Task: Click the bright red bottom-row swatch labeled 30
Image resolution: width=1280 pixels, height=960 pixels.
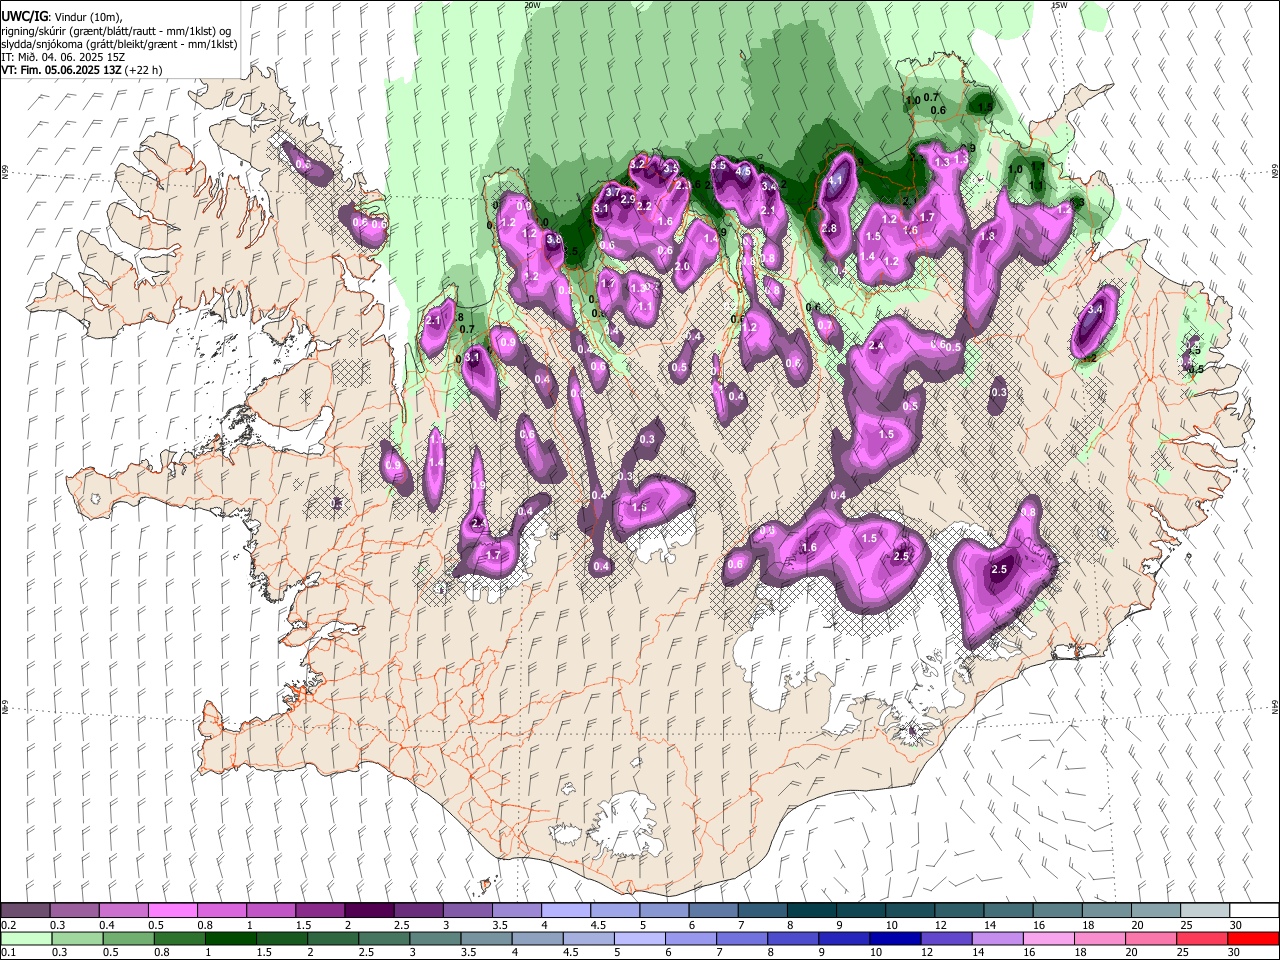Action: (x=1253, y=938)
